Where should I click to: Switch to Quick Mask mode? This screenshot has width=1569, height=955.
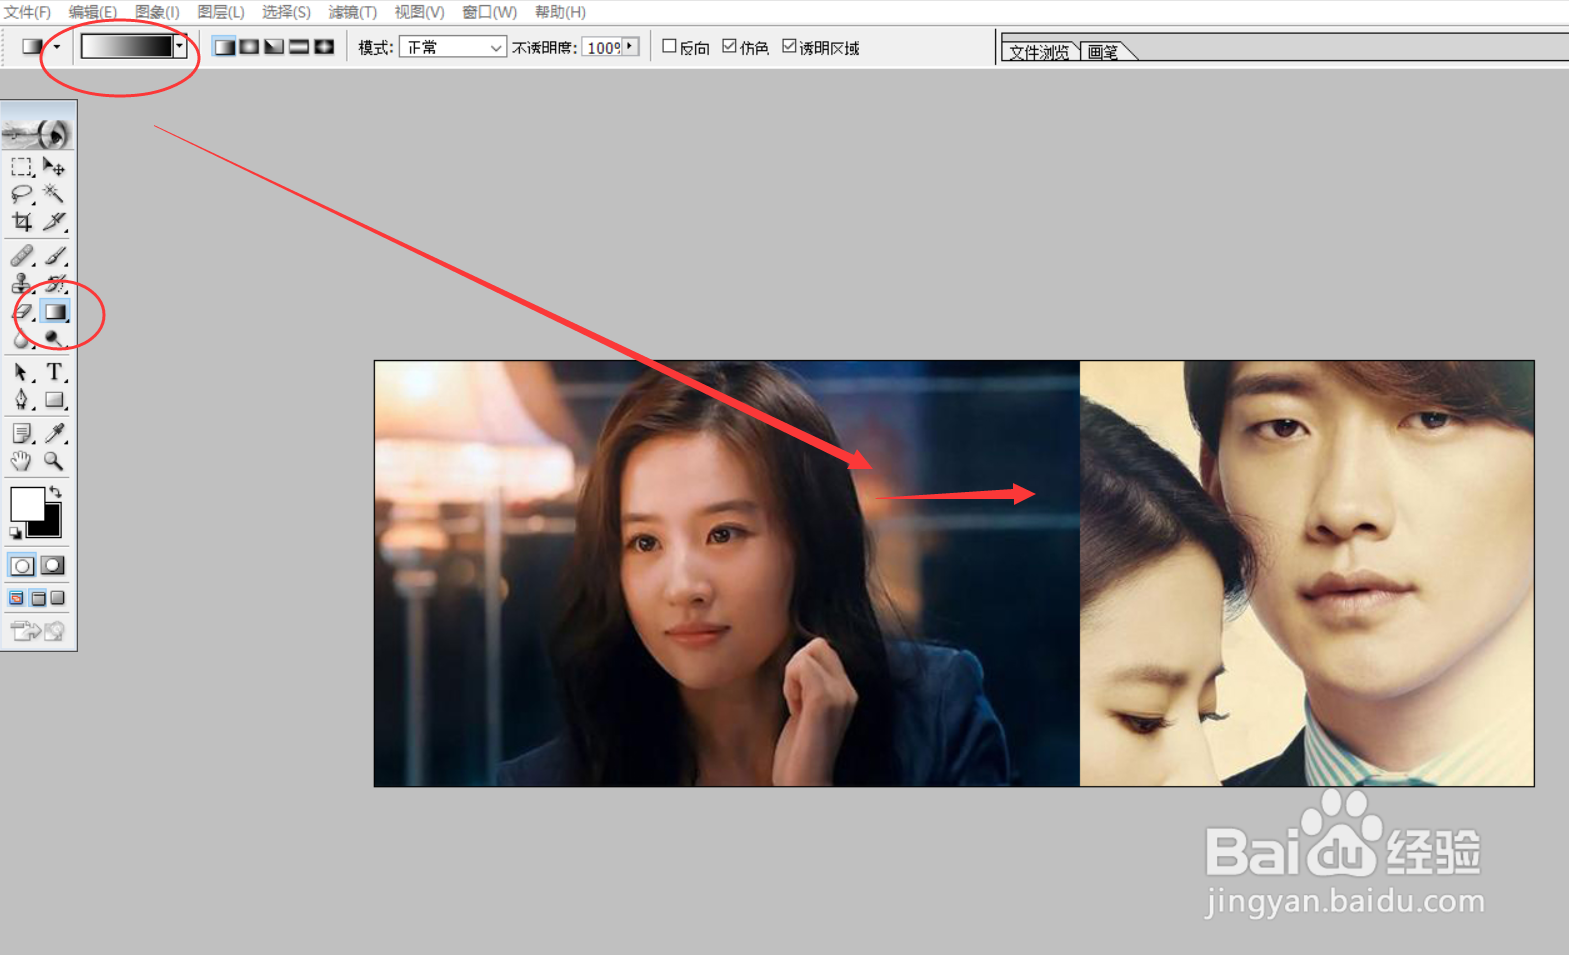pyautogui.click(x=54, y=566)
